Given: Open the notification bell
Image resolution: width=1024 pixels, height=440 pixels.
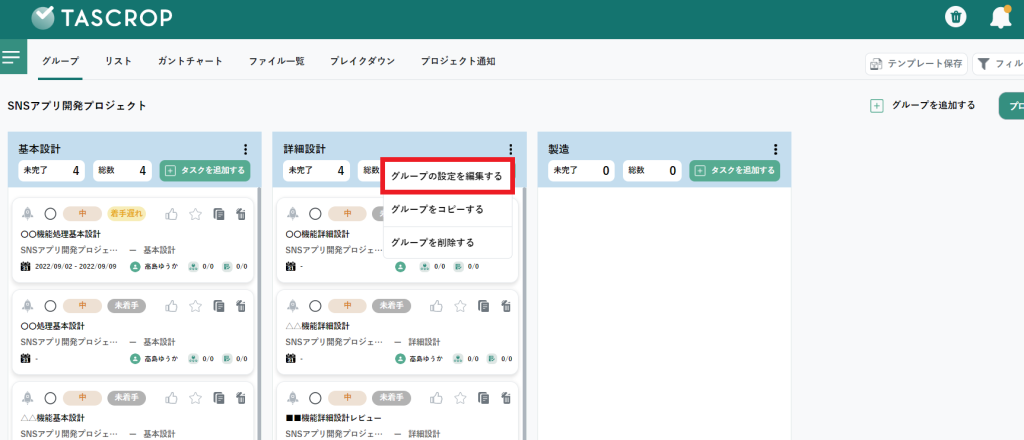Looking at the screenshot, I should (1000, 18).
